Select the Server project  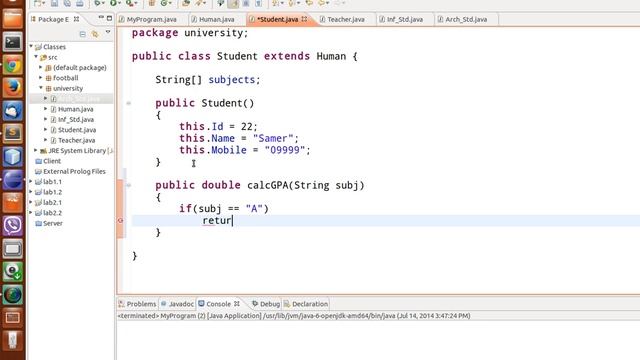point(53,223)
